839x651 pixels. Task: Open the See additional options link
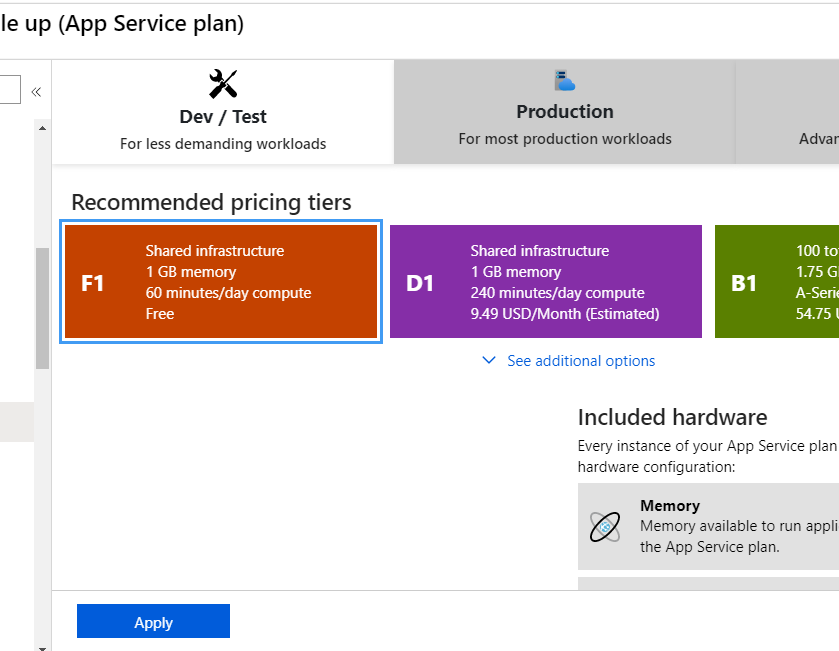[x=581, y=361]
